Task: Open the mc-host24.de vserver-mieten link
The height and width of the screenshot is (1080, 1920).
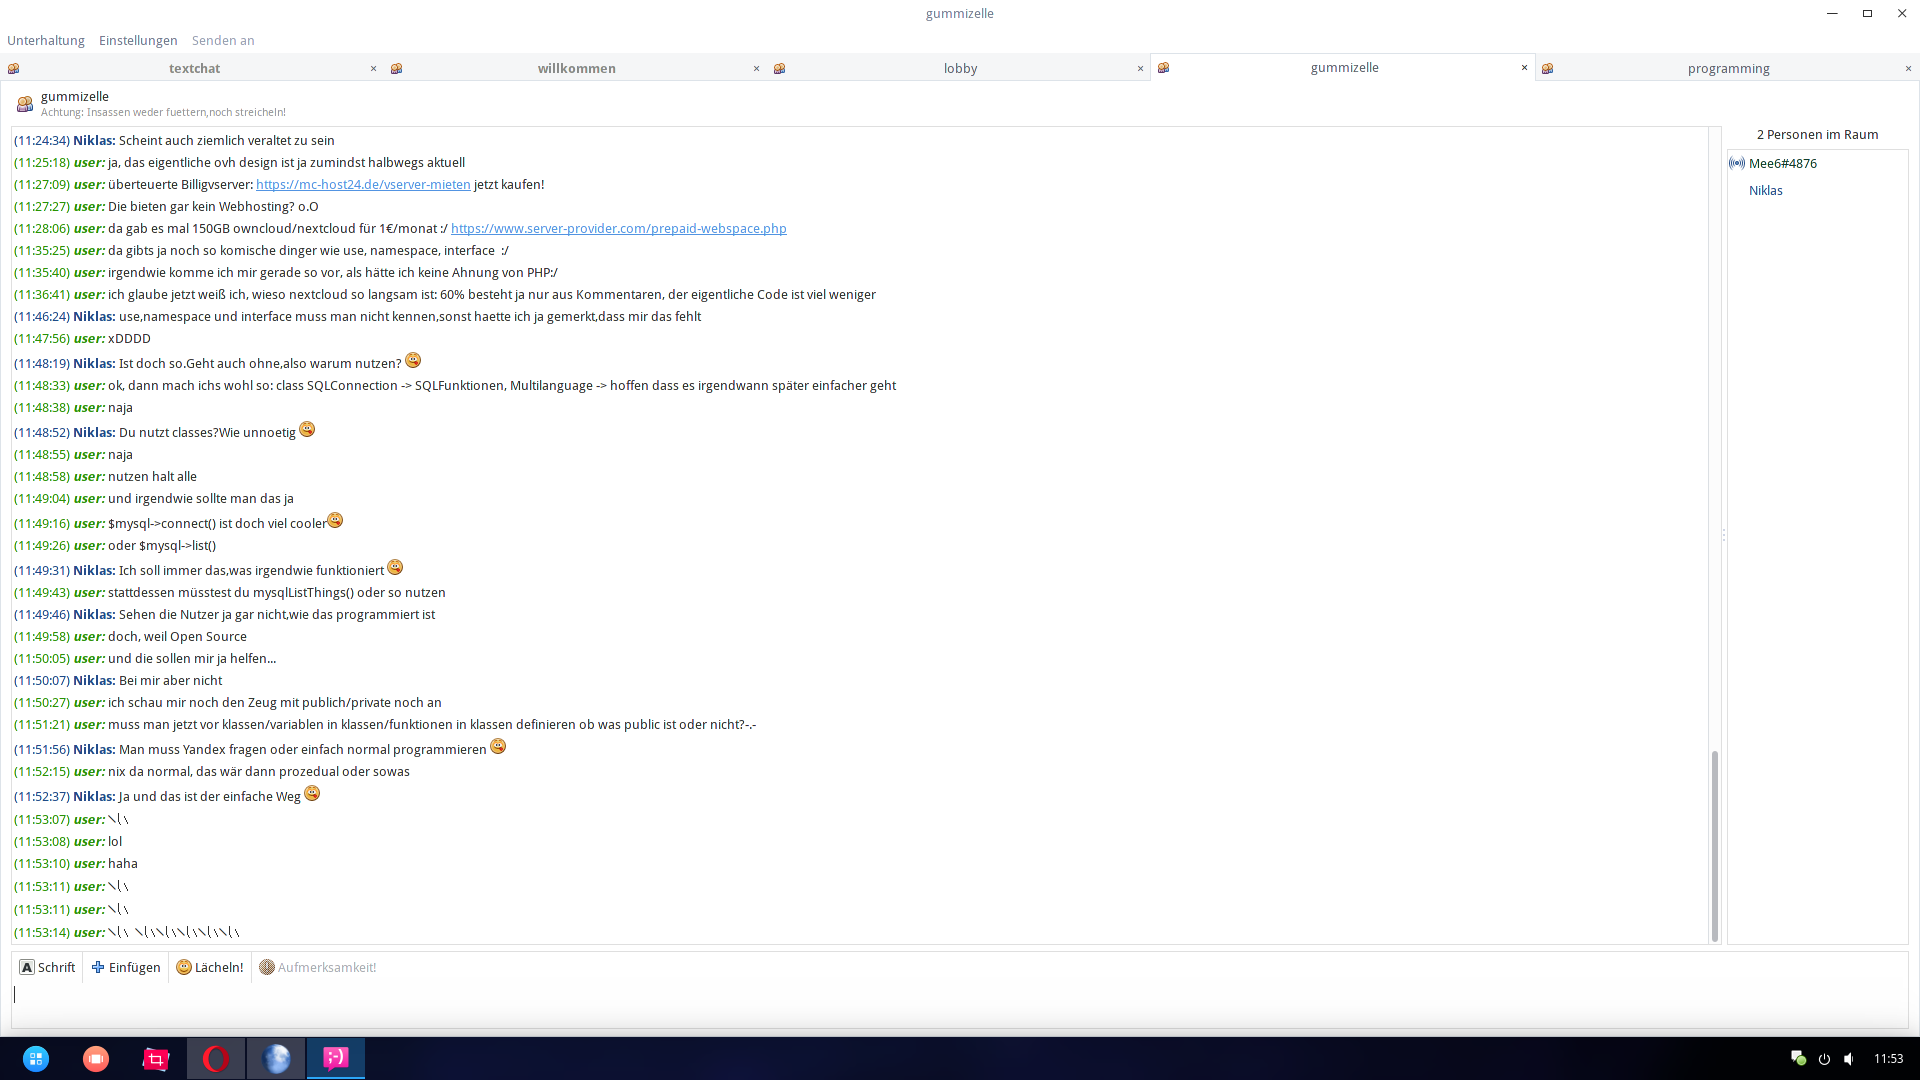Action: [363, 184]
